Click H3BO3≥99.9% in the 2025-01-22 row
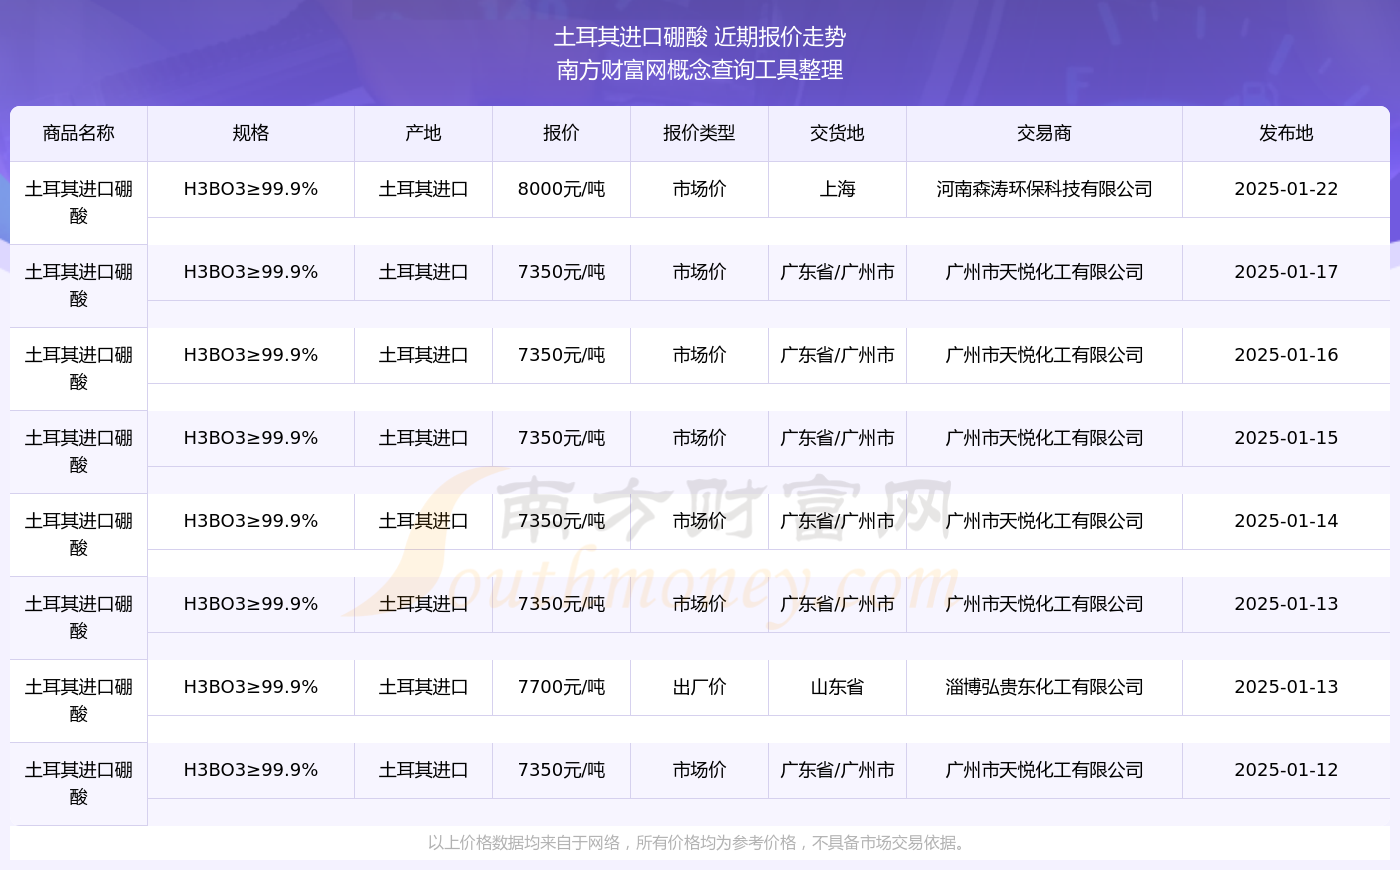This screenshot has width=1400, height=870. point(251,189)
